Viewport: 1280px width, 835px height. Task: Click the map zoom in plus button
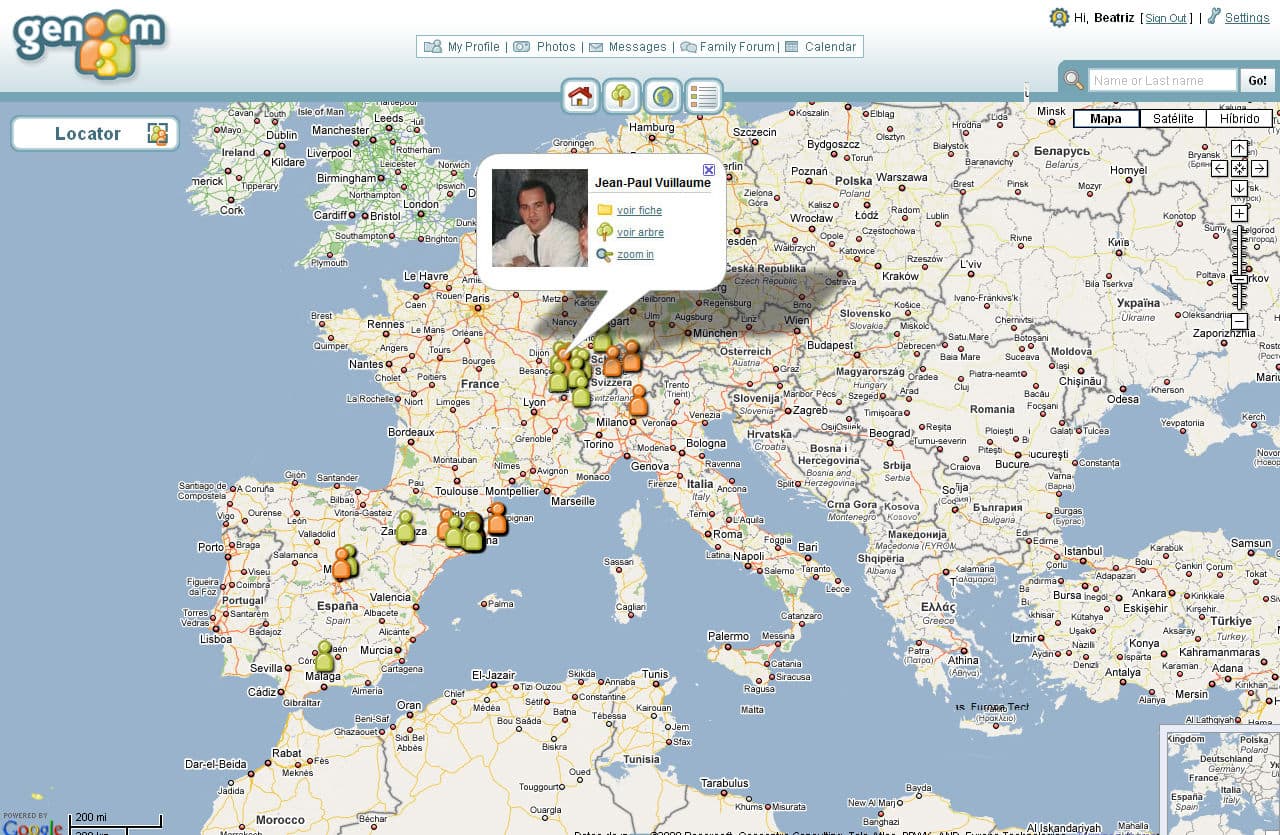tap(1239, 213)
